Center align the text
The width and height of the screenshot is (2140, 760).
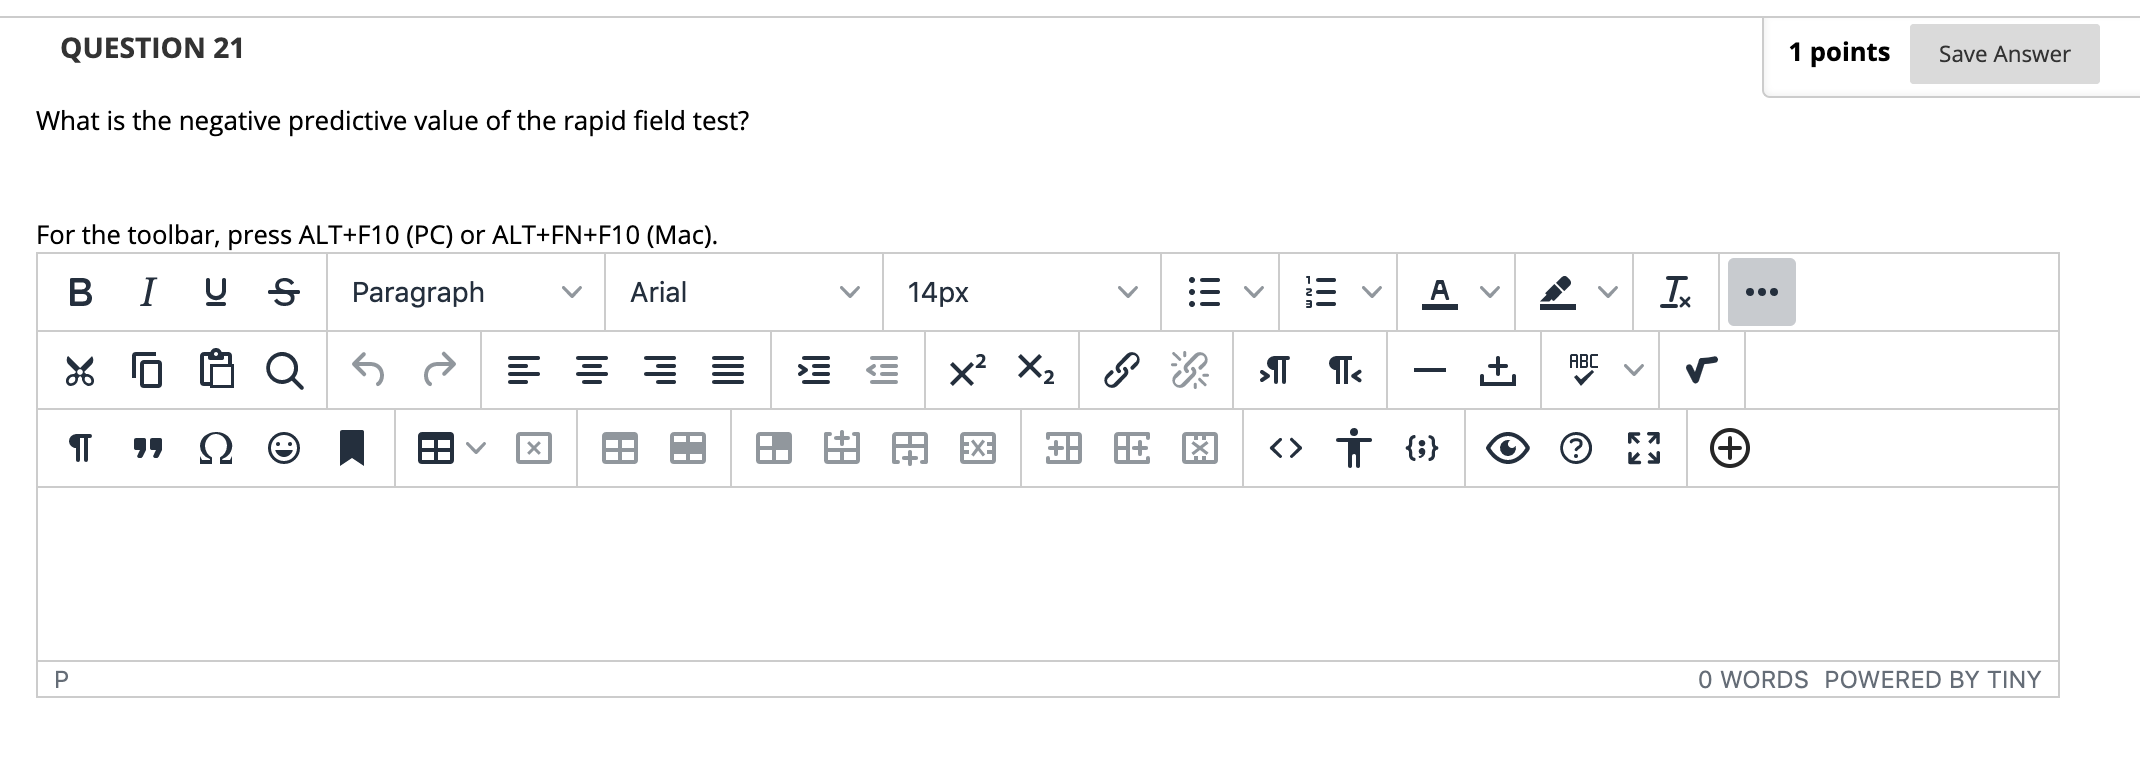point(592,370)
